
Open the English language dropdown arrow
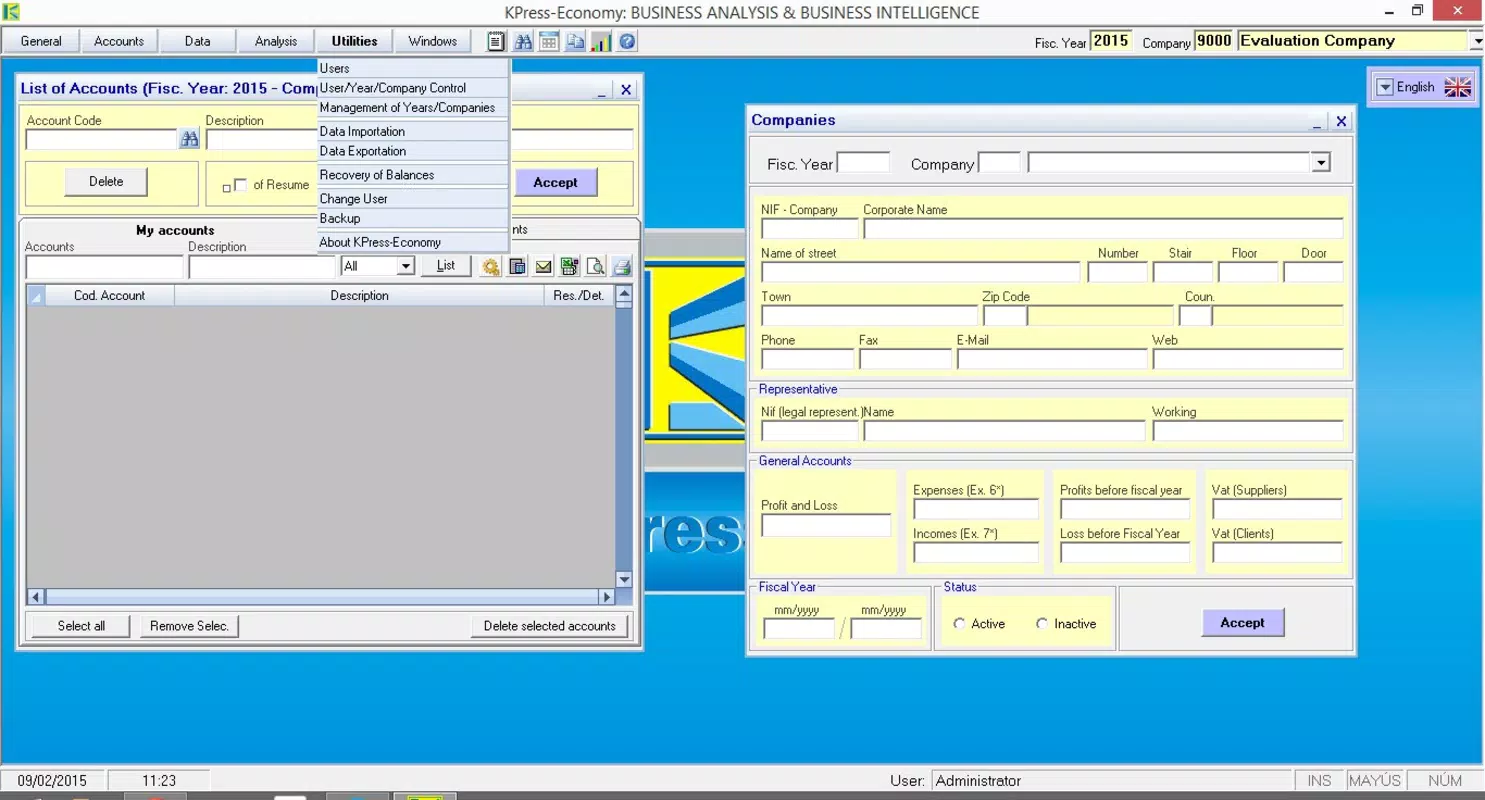(1385, 87)
